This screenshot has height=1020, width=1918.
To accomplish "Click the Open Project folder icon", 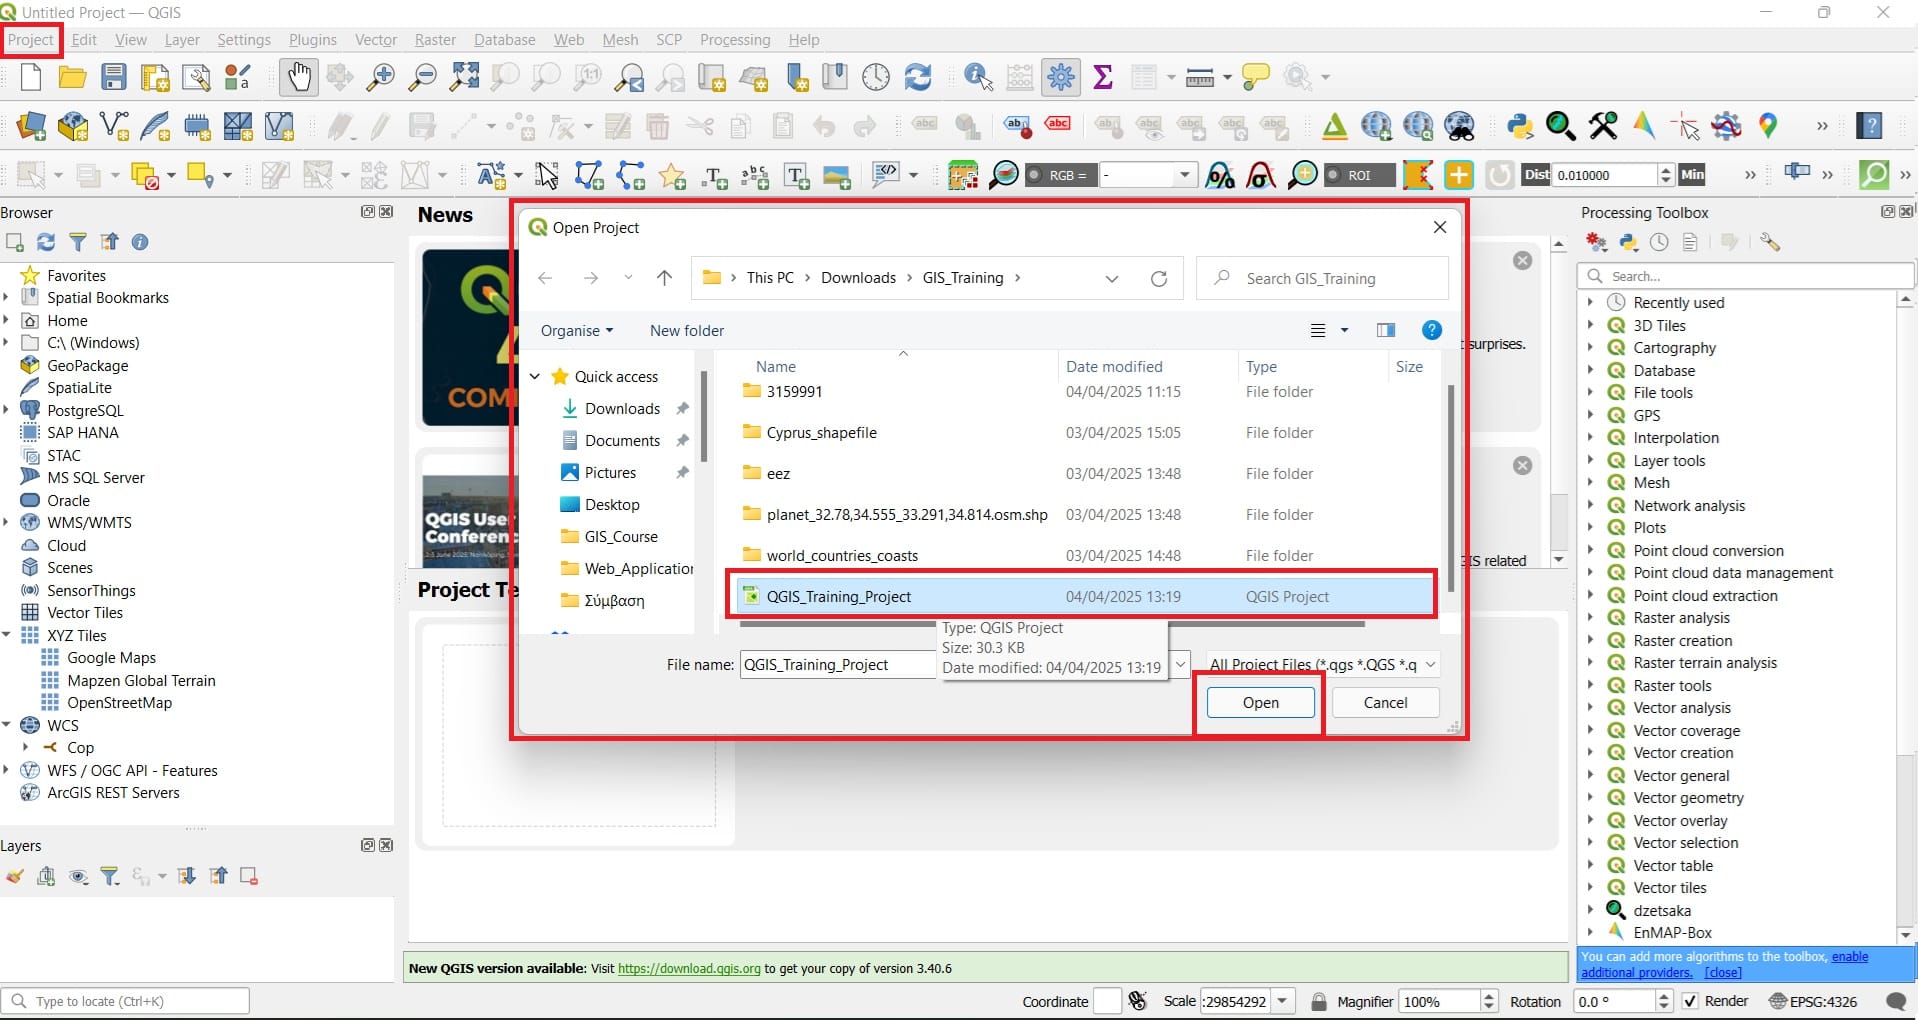I will click(x=72, y=77).
